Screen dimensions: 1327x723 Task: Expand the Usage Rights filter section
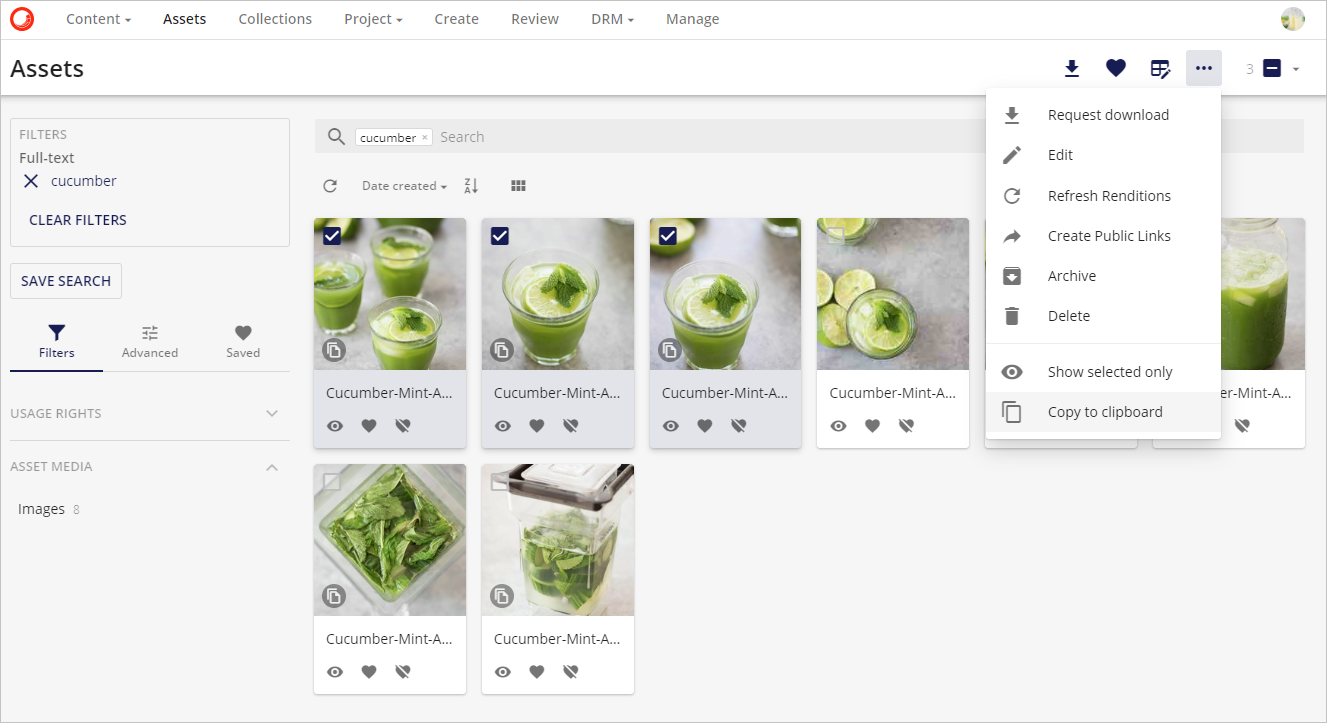click(272, 414)
